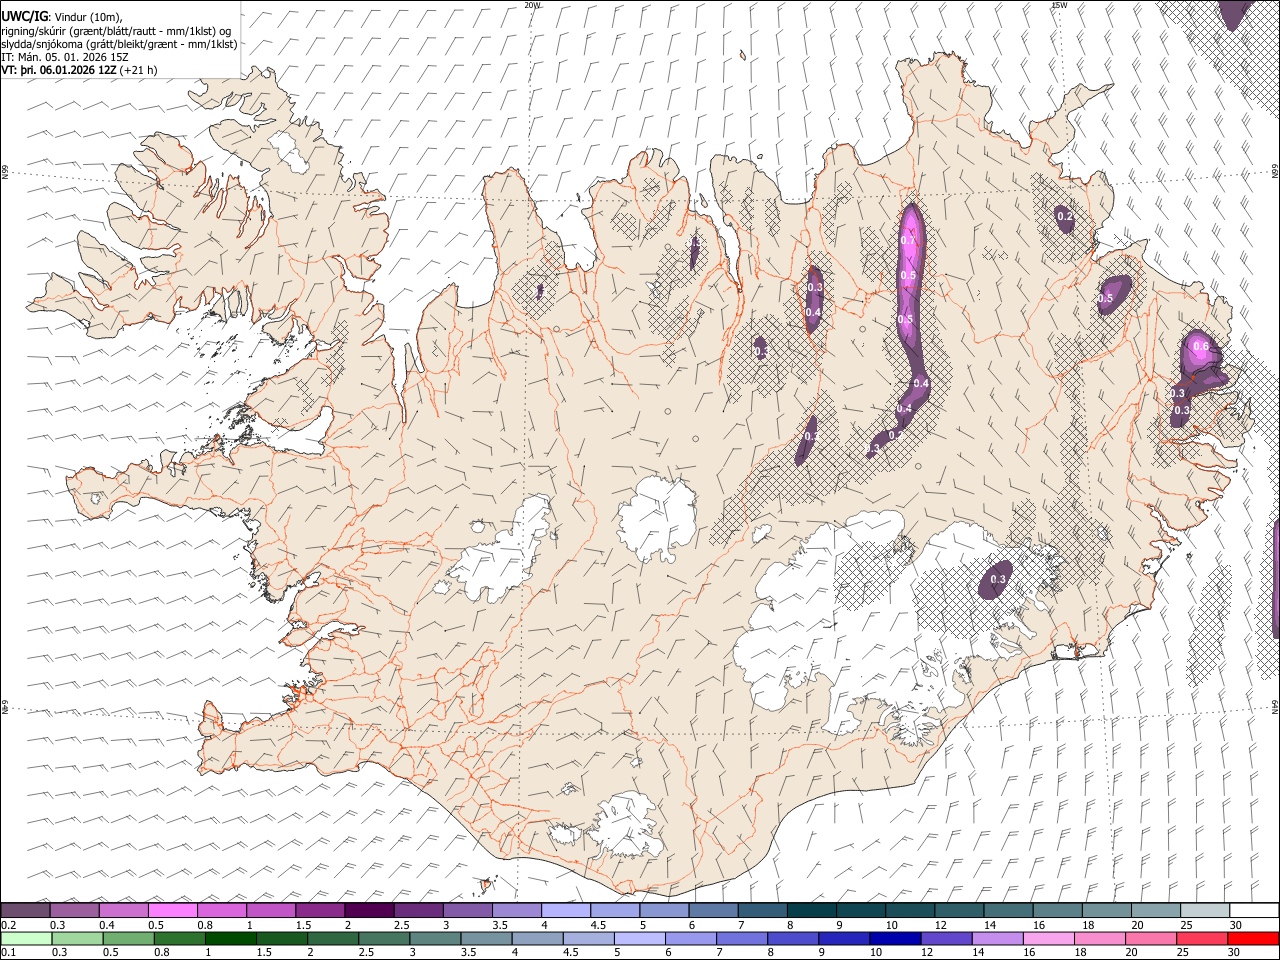1280x960 pixels.
Task: Select the dark mauve swatch at 0.2 in the upper legend
Action: click(26, 910)
